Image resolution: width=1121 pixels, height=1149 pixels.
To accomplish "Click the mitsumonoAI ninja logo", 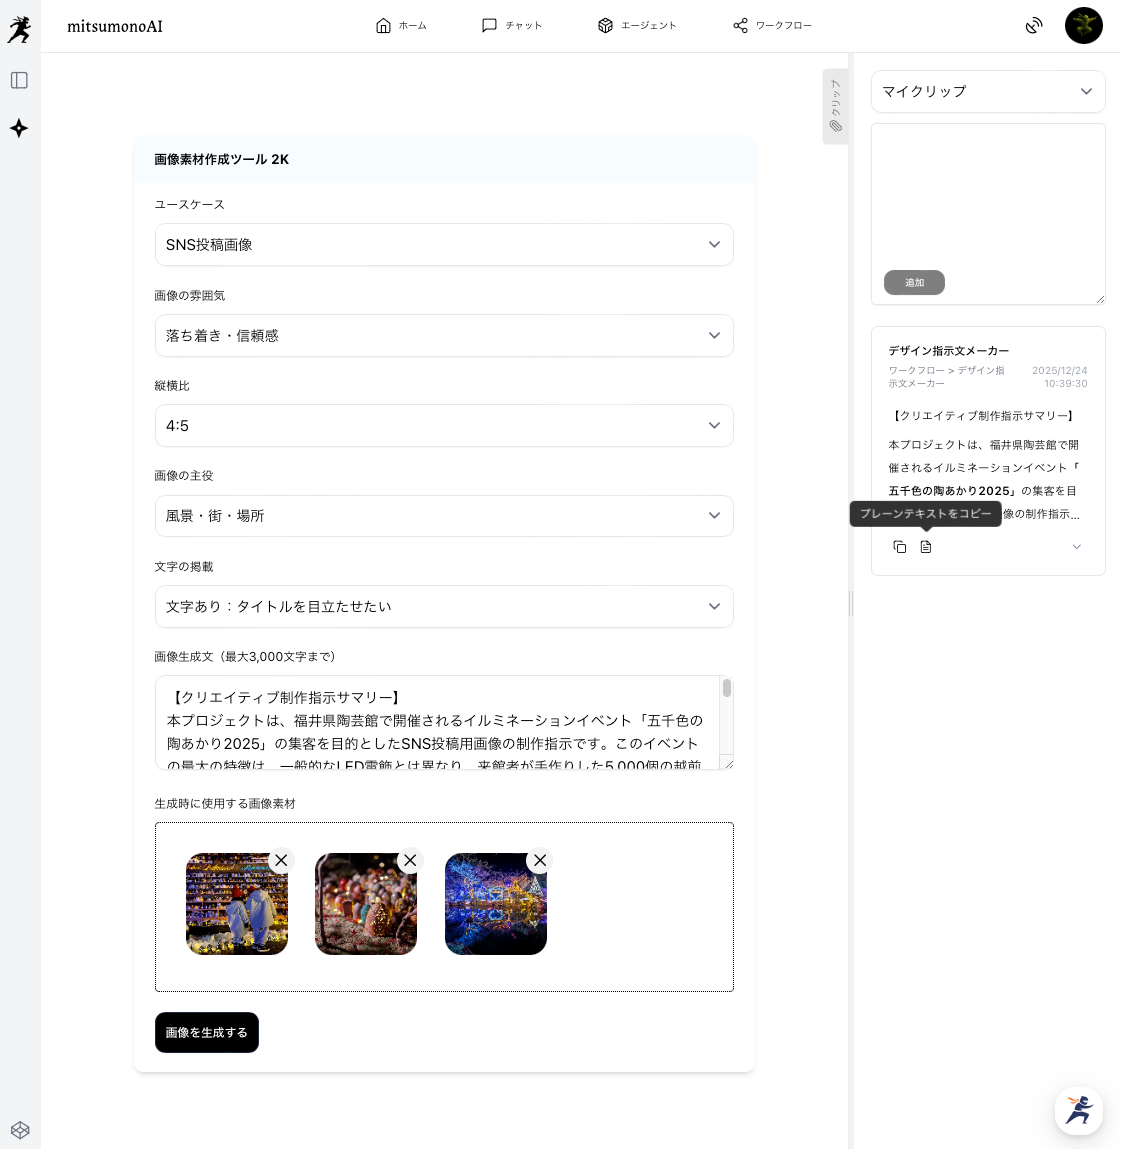I will (x=19, y=29).
